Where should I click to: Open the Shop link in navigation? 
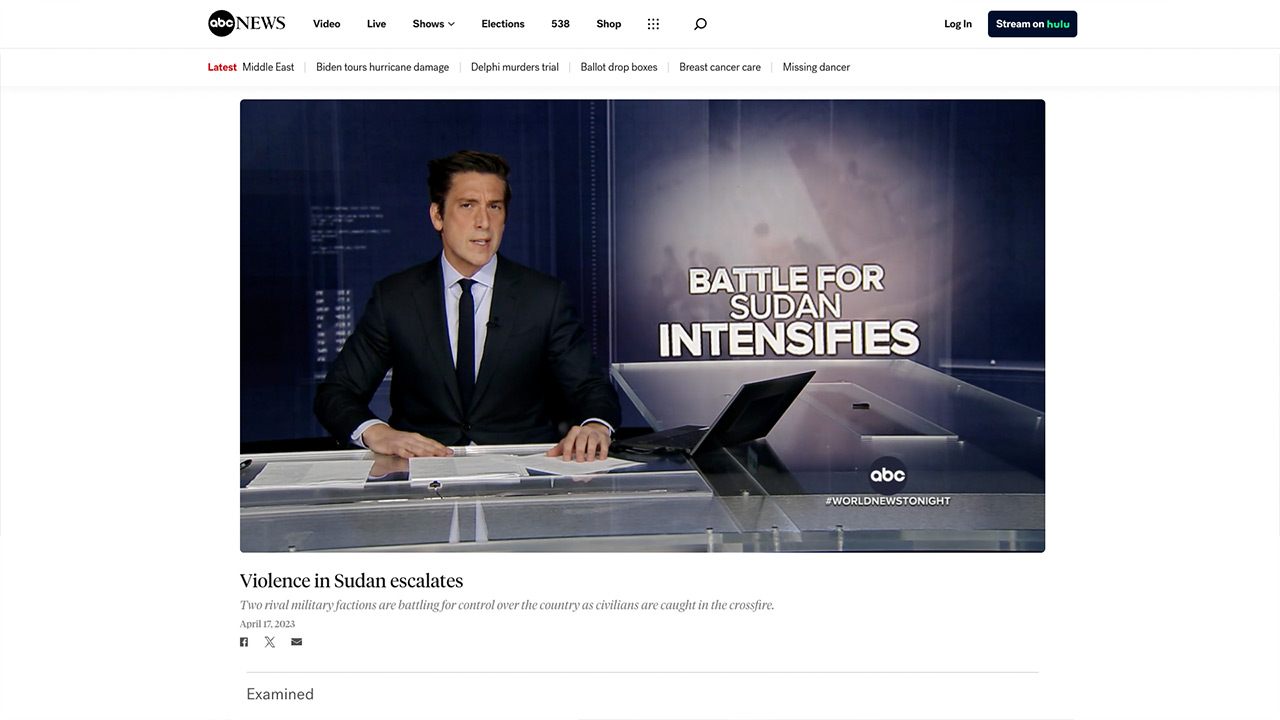[609, 24]
